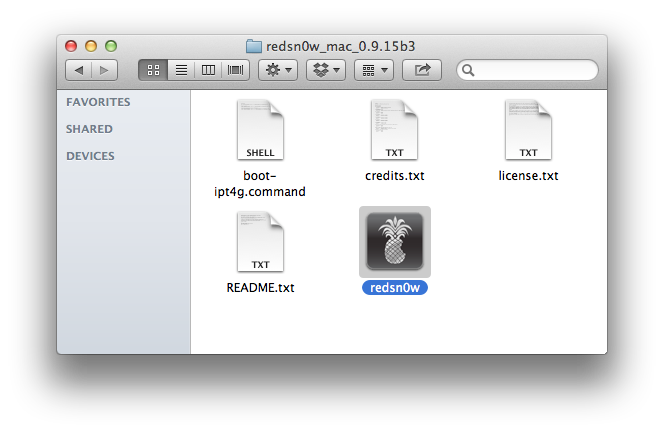
Task: Expand the FAVORITES sidebar section
Action: pyautogui.click(x=98, y=102)
